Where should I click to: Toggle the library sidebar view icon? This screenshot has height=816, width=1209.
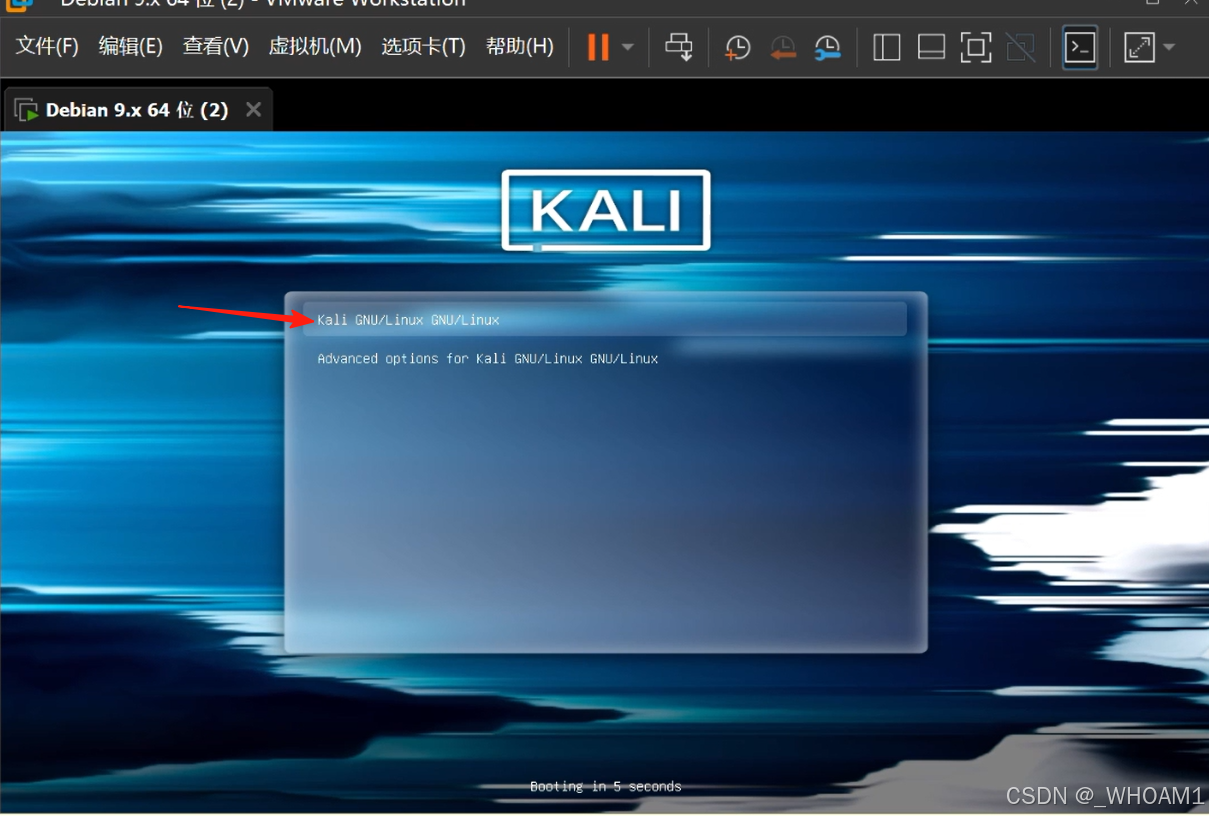point(887,47)
